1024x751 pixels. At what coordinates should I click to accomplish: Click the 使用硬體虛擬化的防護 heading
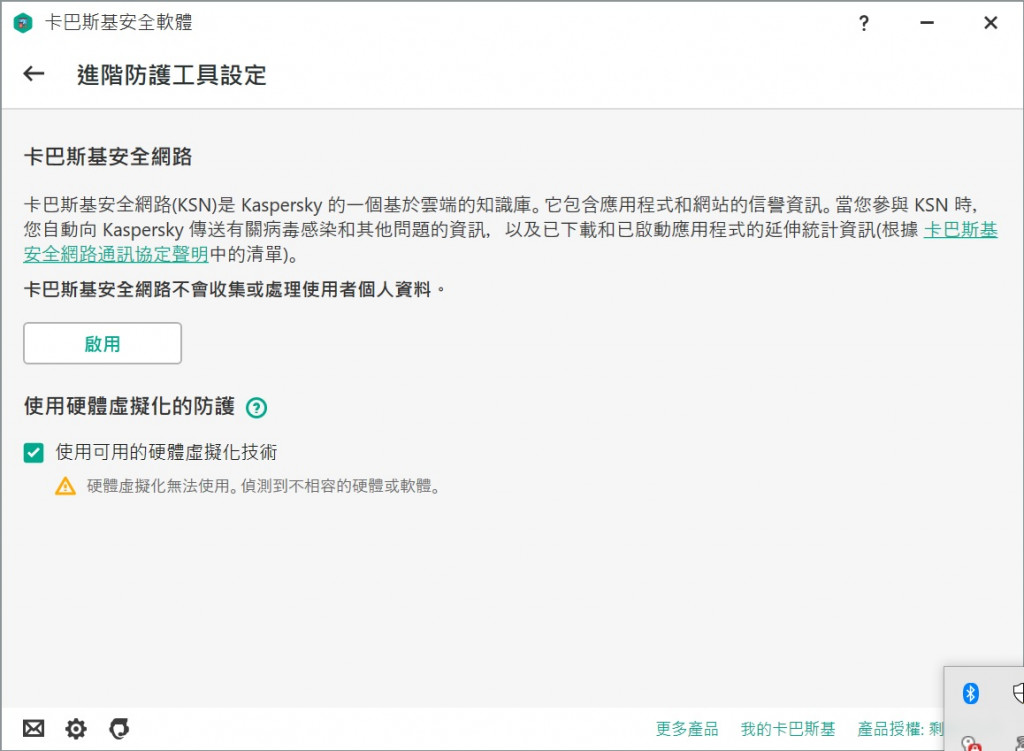tap(129, 406)
